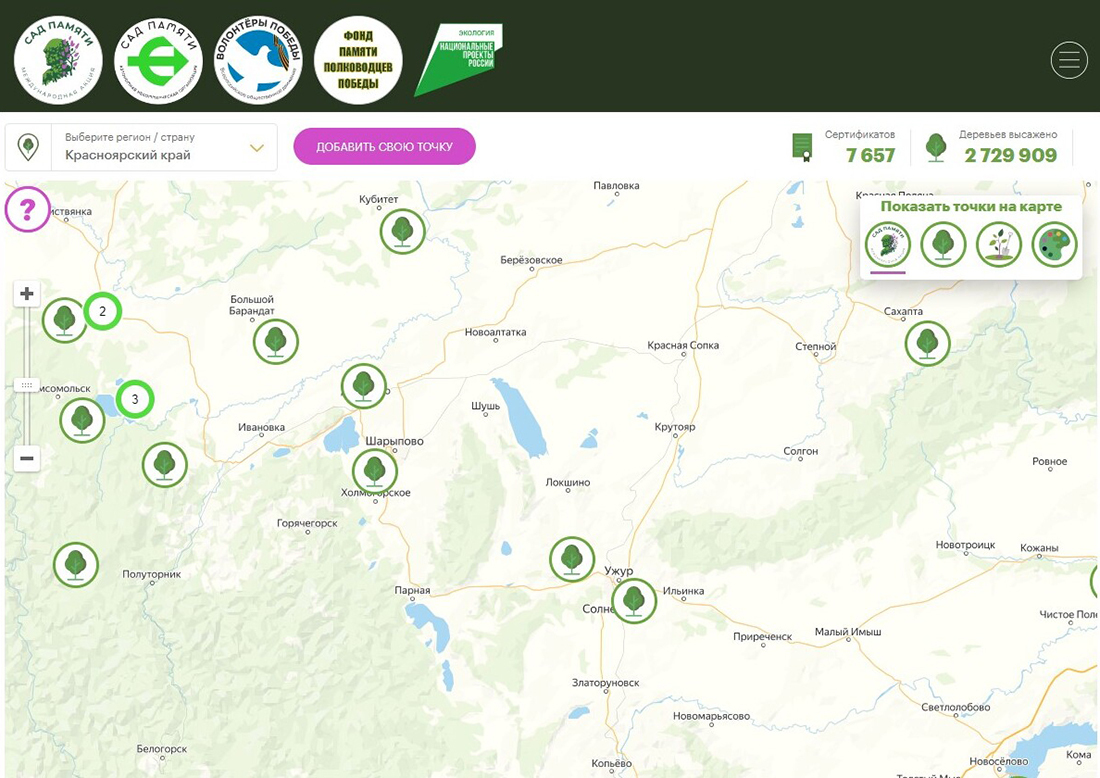1100x778 pixels.
Task: Open tree marker below Сахапта
Action: click(x=927, y=344)
